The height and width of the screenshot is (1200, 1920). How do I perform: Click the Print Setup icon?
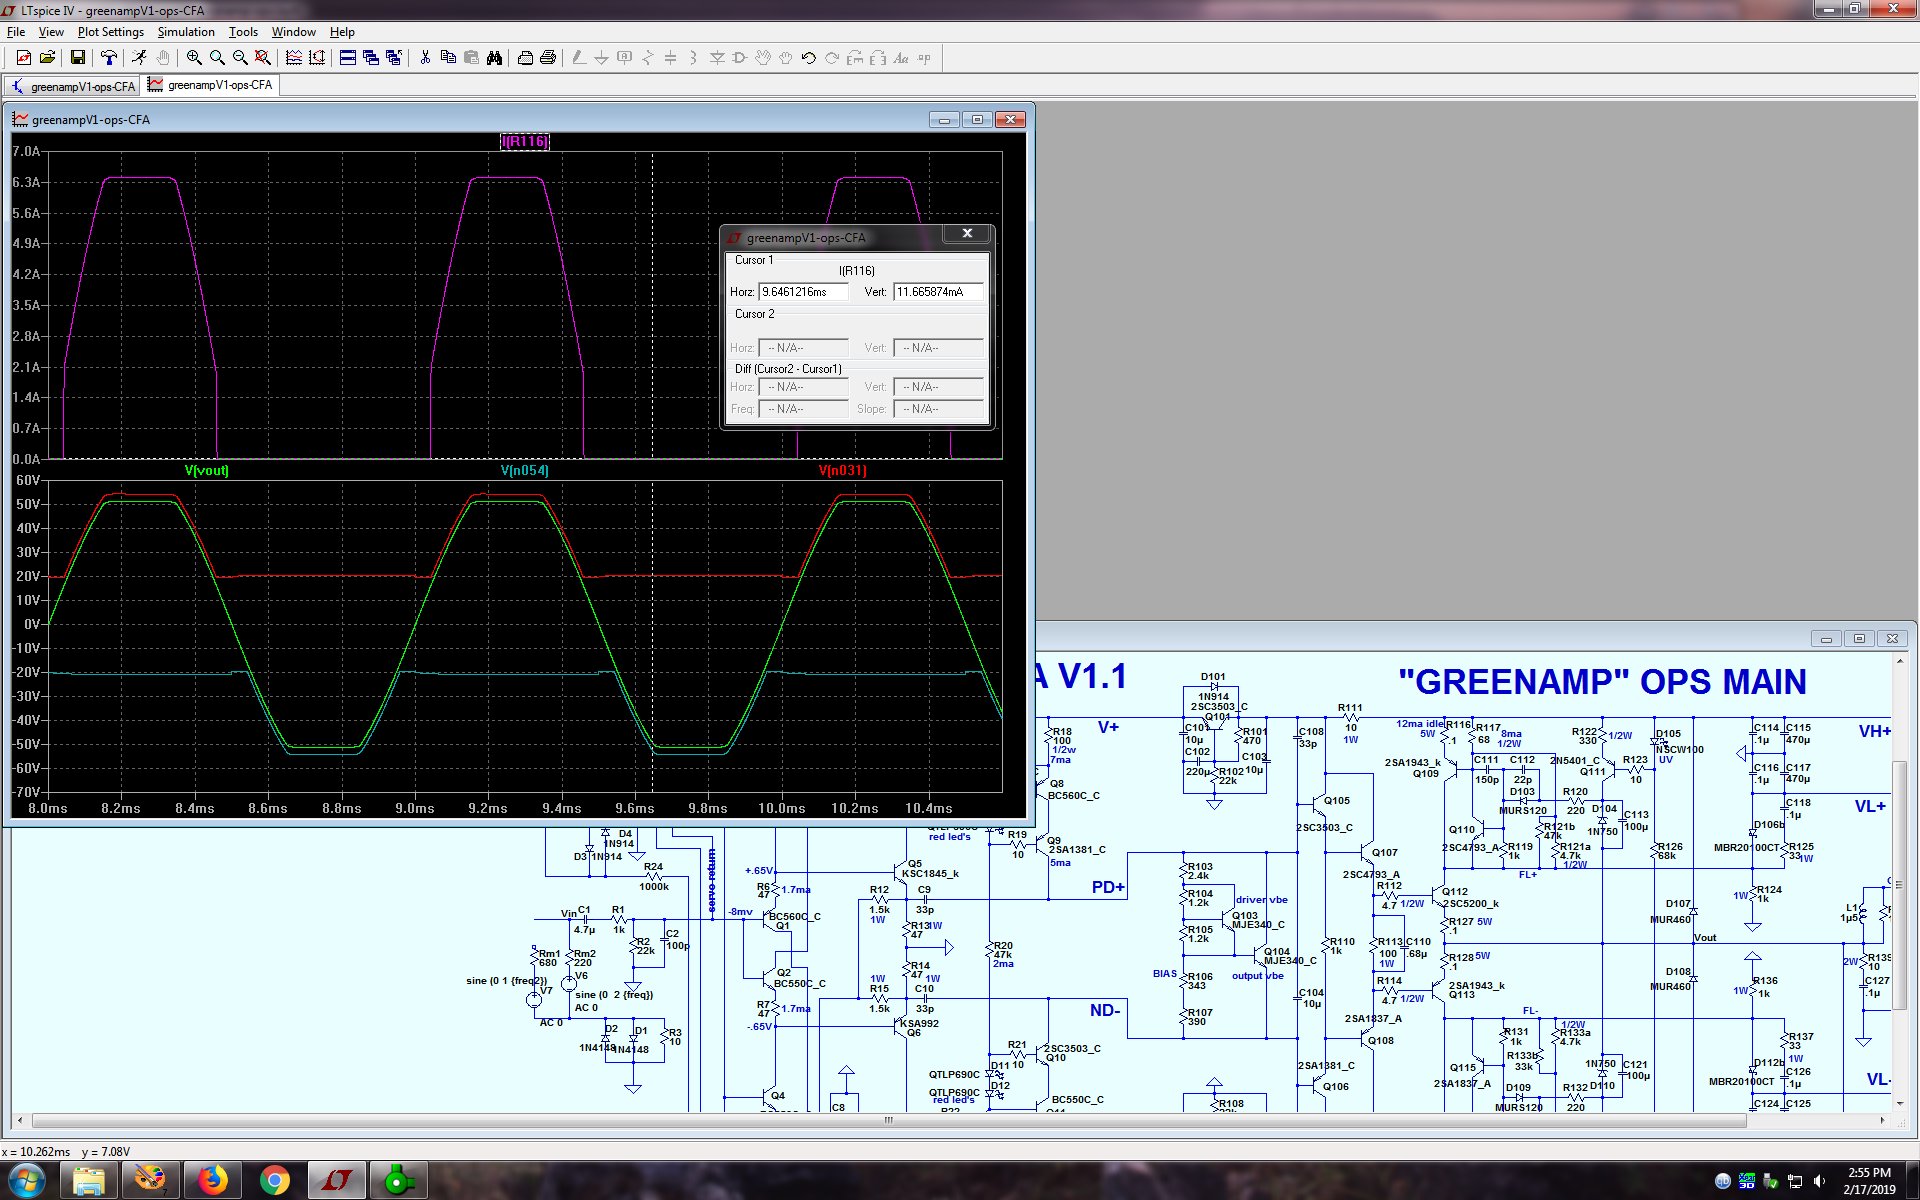[525, 58]
